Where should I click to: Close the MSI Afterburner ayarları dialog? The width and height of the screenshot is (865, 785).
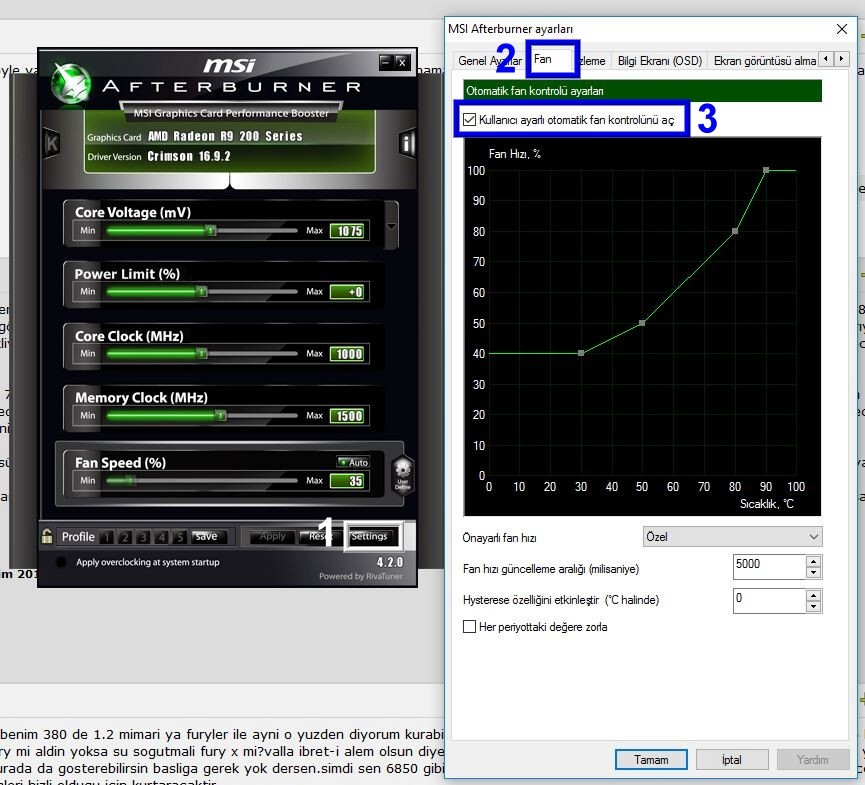click(x=842, y=29)
